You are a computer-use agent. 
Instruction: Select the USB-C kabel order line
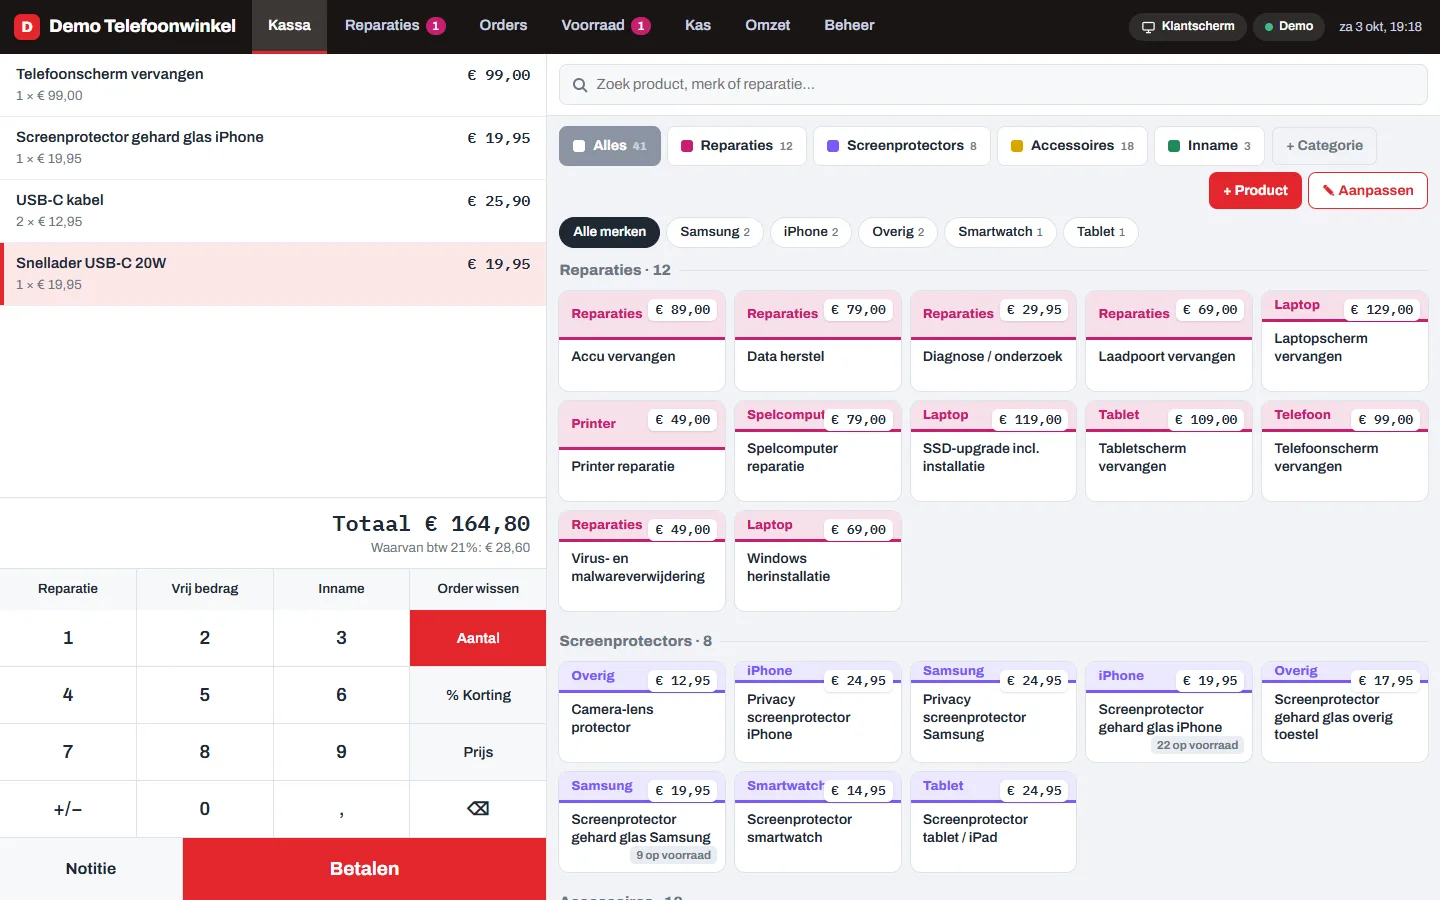273,211
